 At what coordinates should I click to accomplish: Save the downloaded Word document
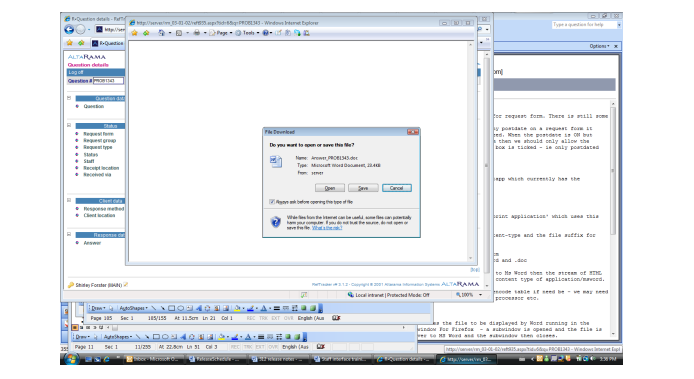point(363,188)
